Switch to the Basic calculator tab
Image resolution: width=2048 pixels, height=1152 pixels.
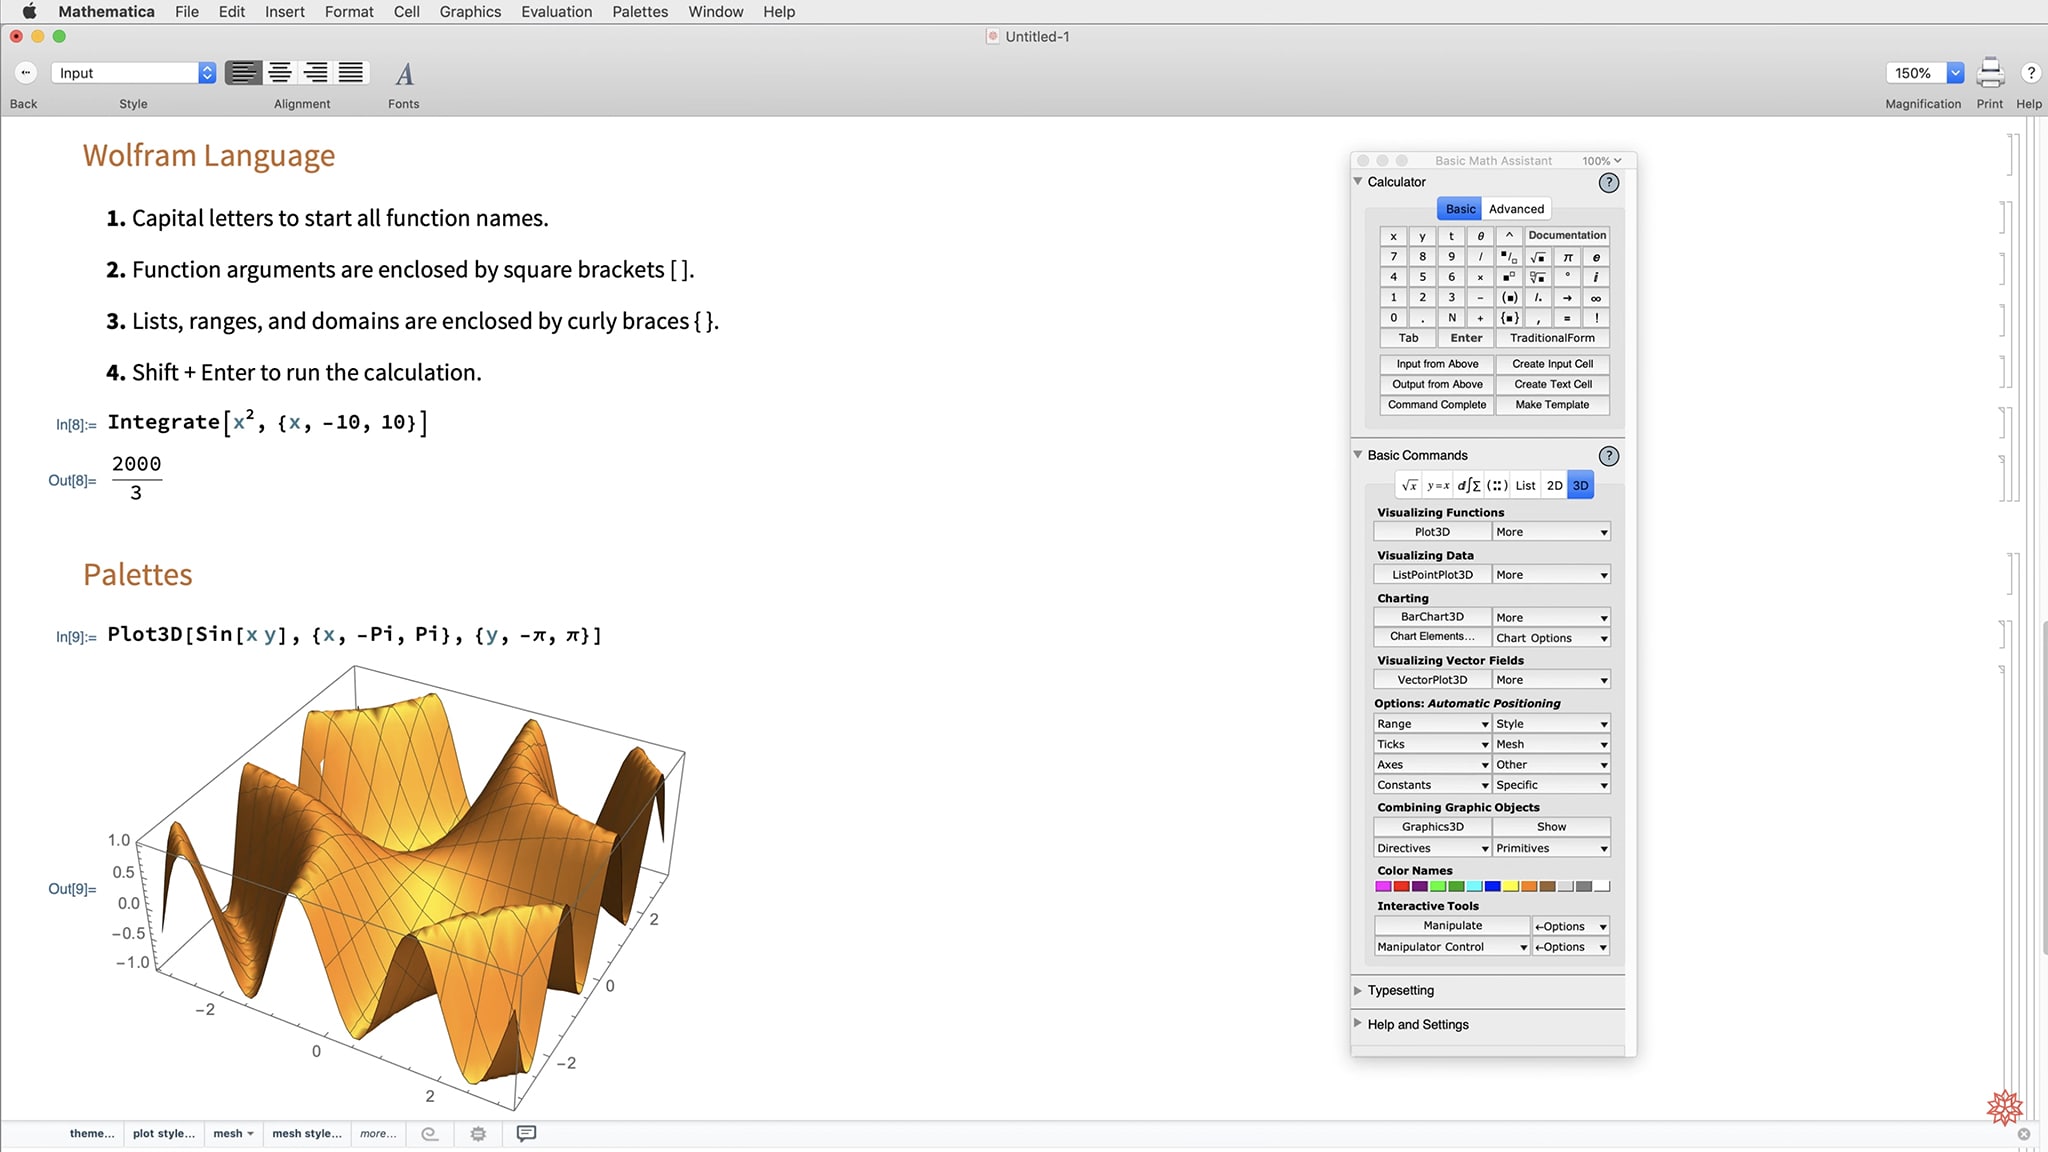1461,207
